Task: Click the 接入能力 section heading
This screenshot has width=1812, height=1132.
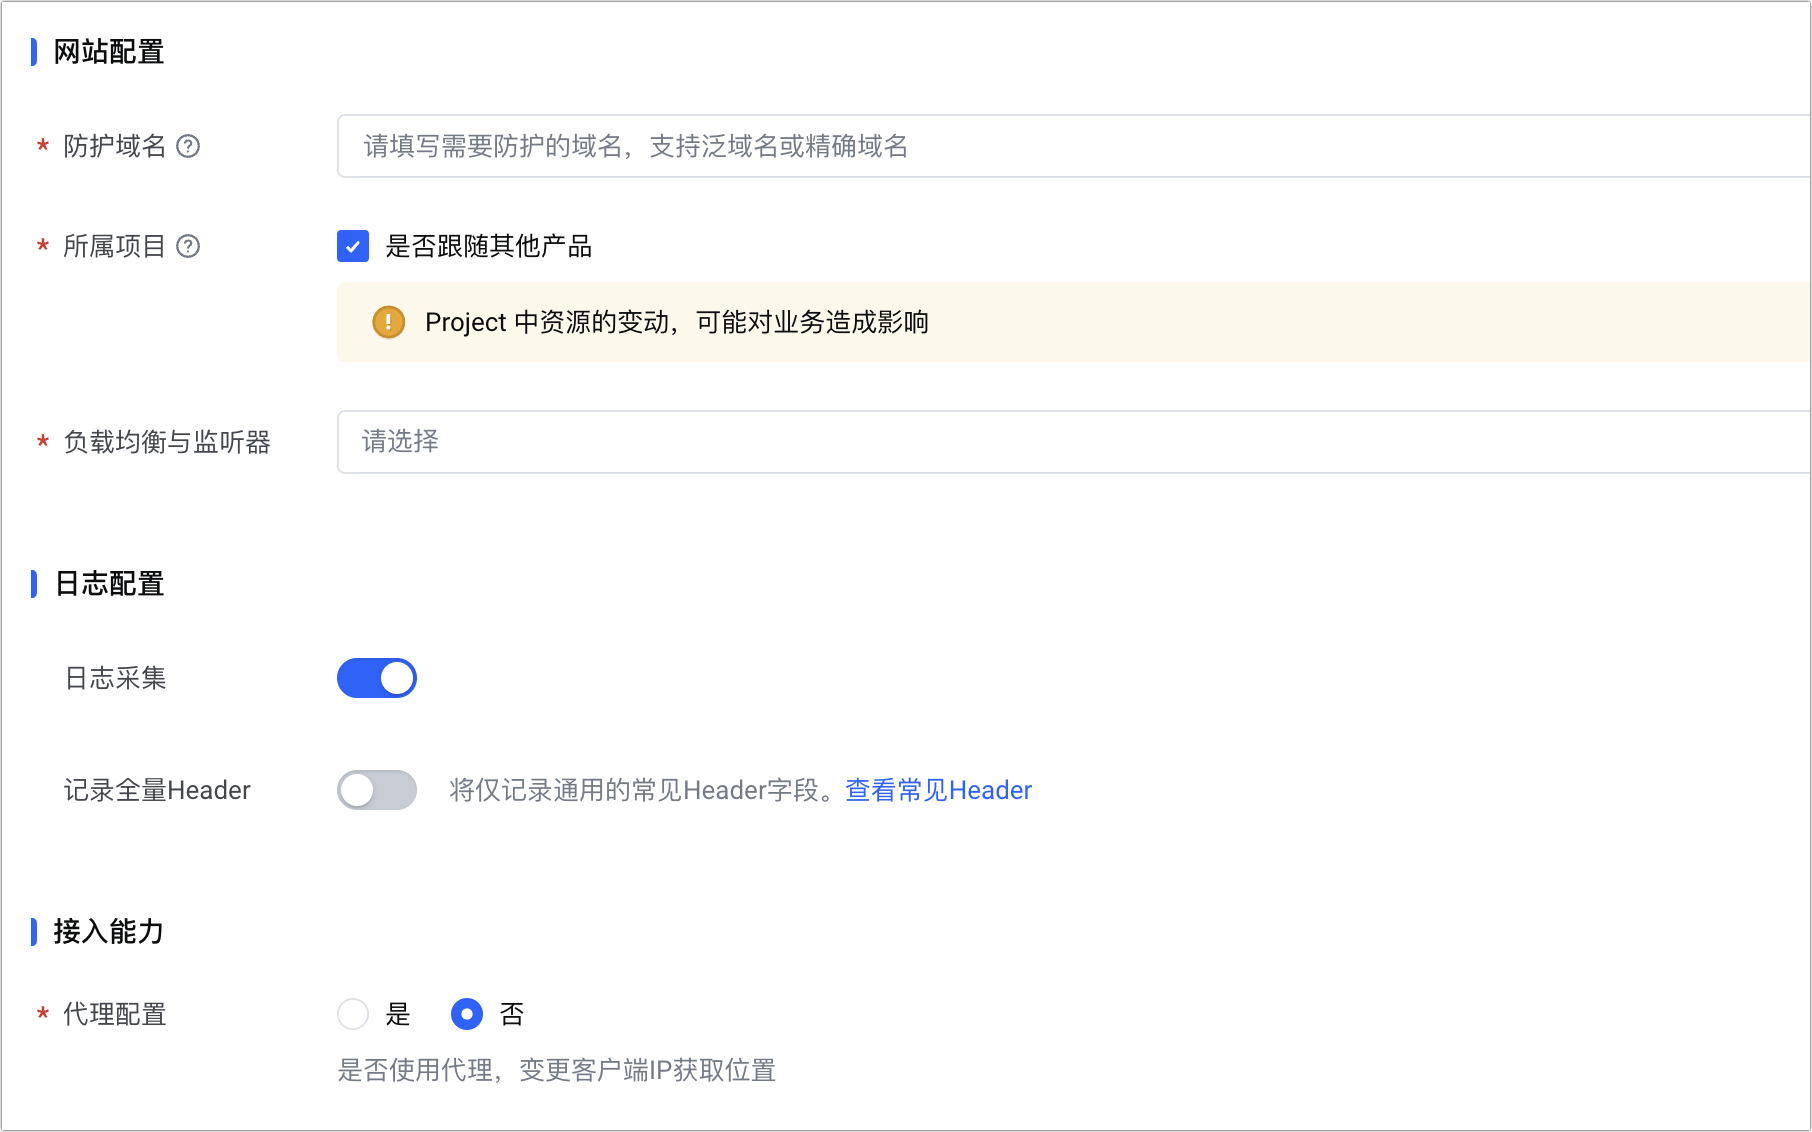Action: (108, 932)
